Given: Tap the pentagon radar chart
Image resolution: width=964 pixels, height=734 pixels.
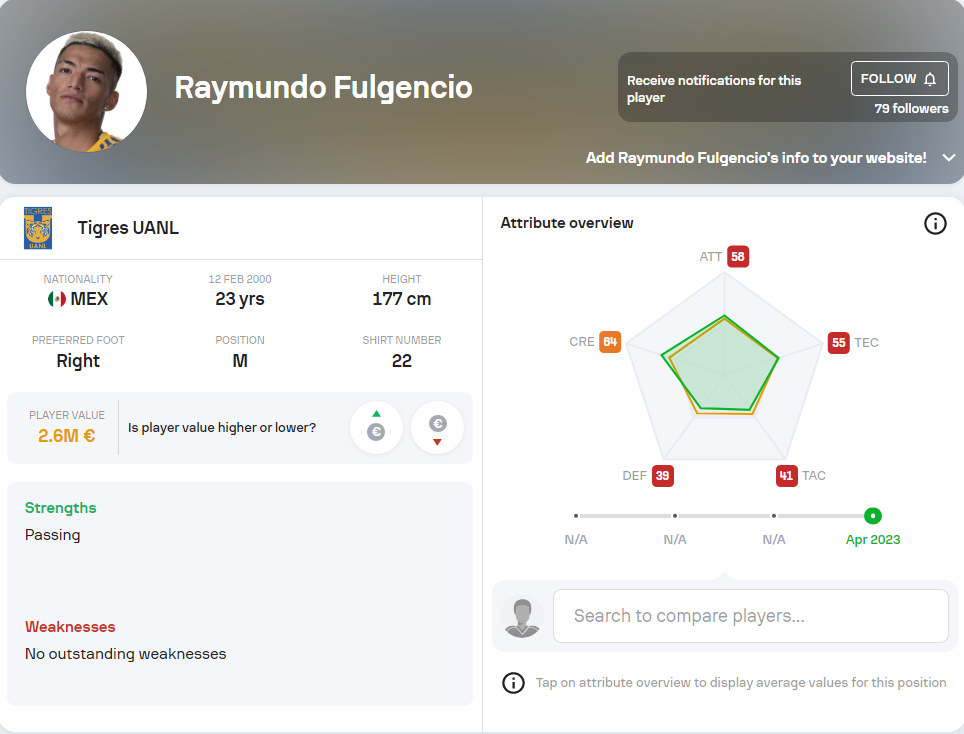Looking at the screenshot, I should 725,366.
